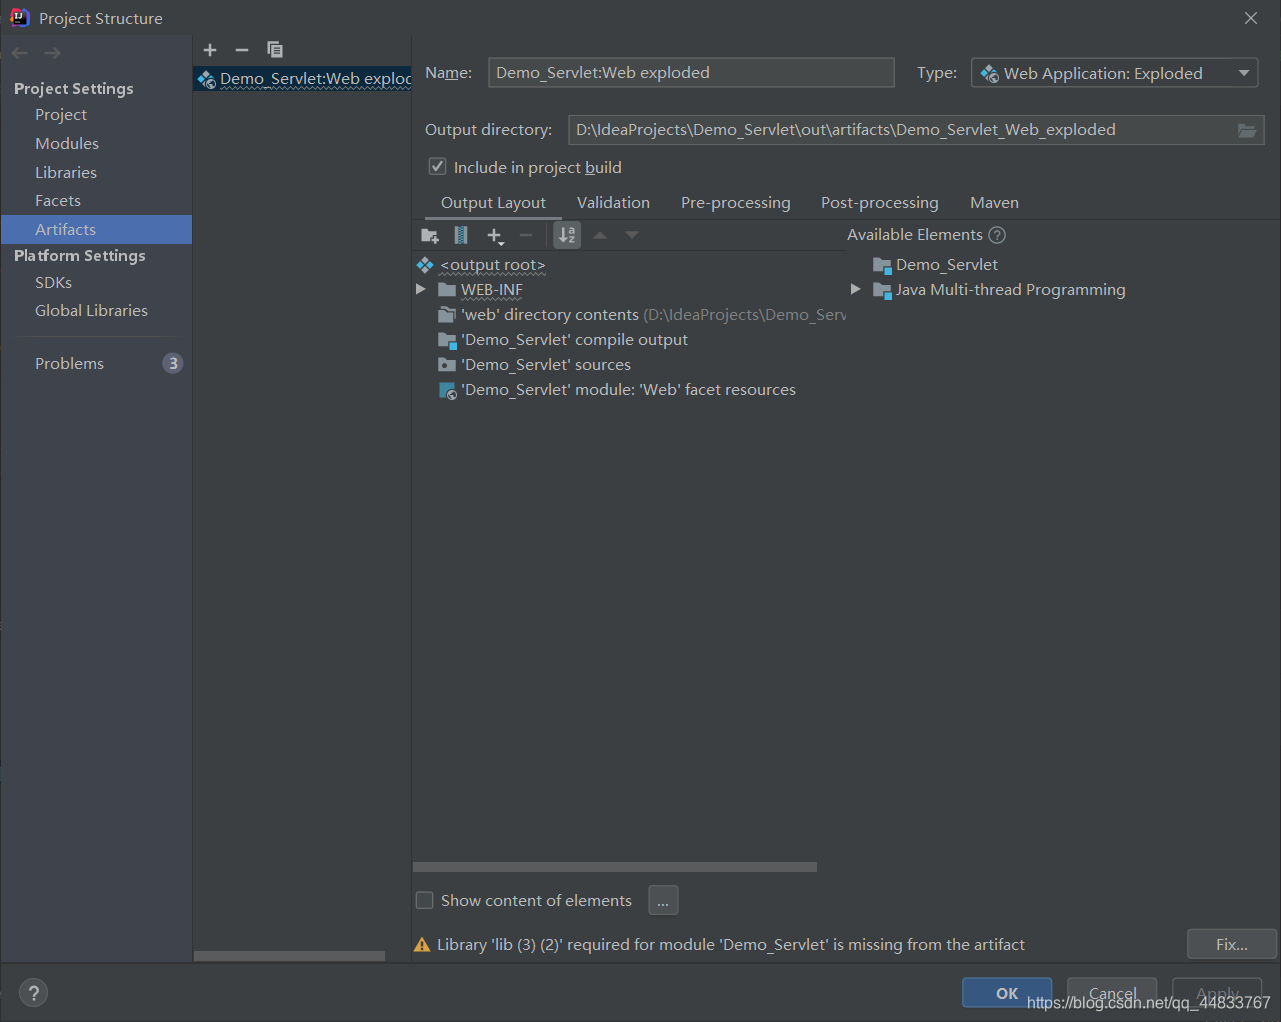
Task: Open the Pre-processing tab
Action: (735, 203)
